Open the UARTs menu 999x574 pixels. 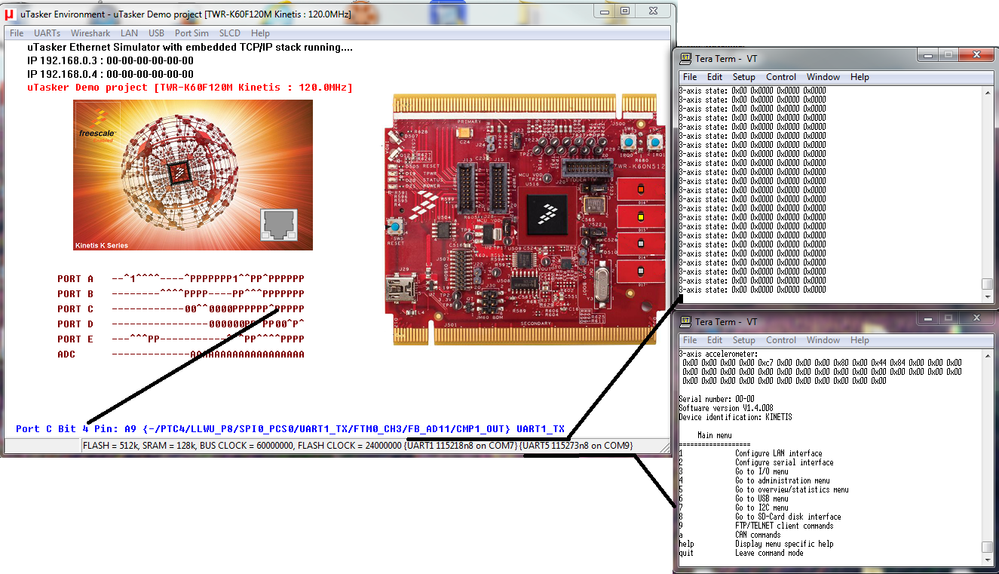pyautogui.click(x=47, y=33)
